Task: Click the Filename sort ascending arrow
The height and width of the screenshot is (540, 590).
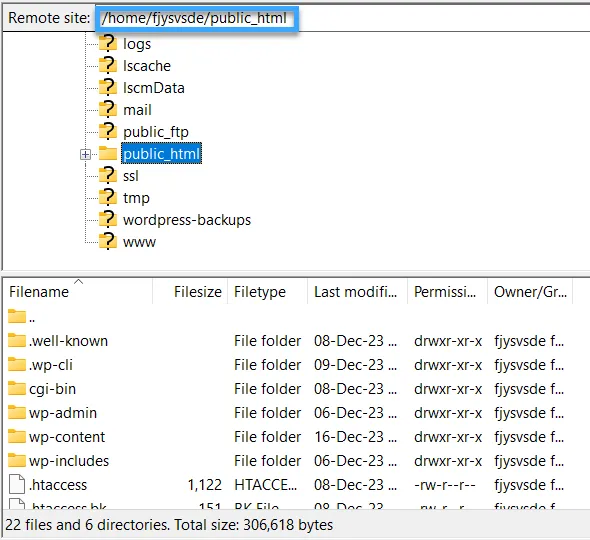Action: coord(78,281)
